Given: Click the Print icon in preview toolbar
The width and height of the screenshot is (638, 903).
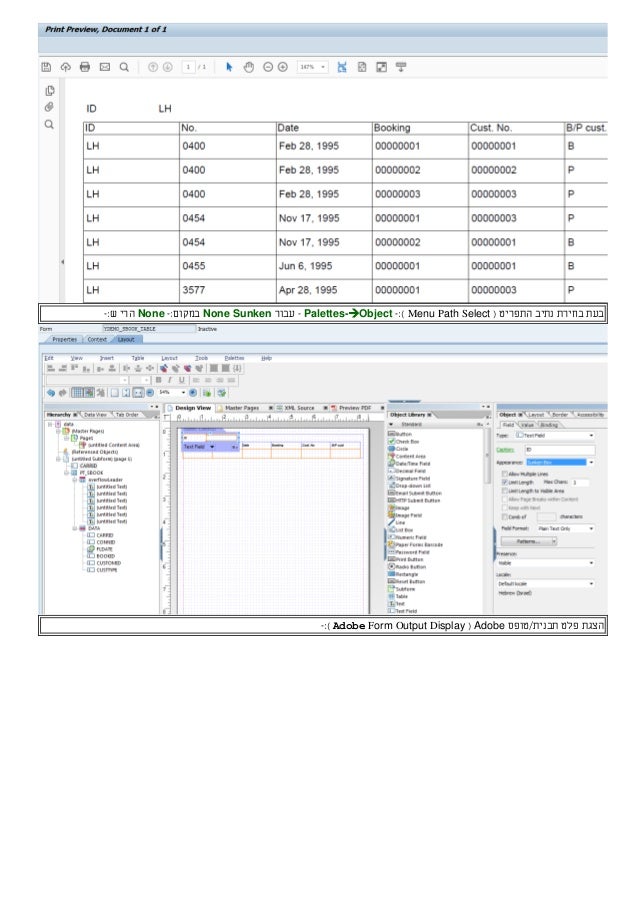Looking at the screenshot, I should coord(84,67).
